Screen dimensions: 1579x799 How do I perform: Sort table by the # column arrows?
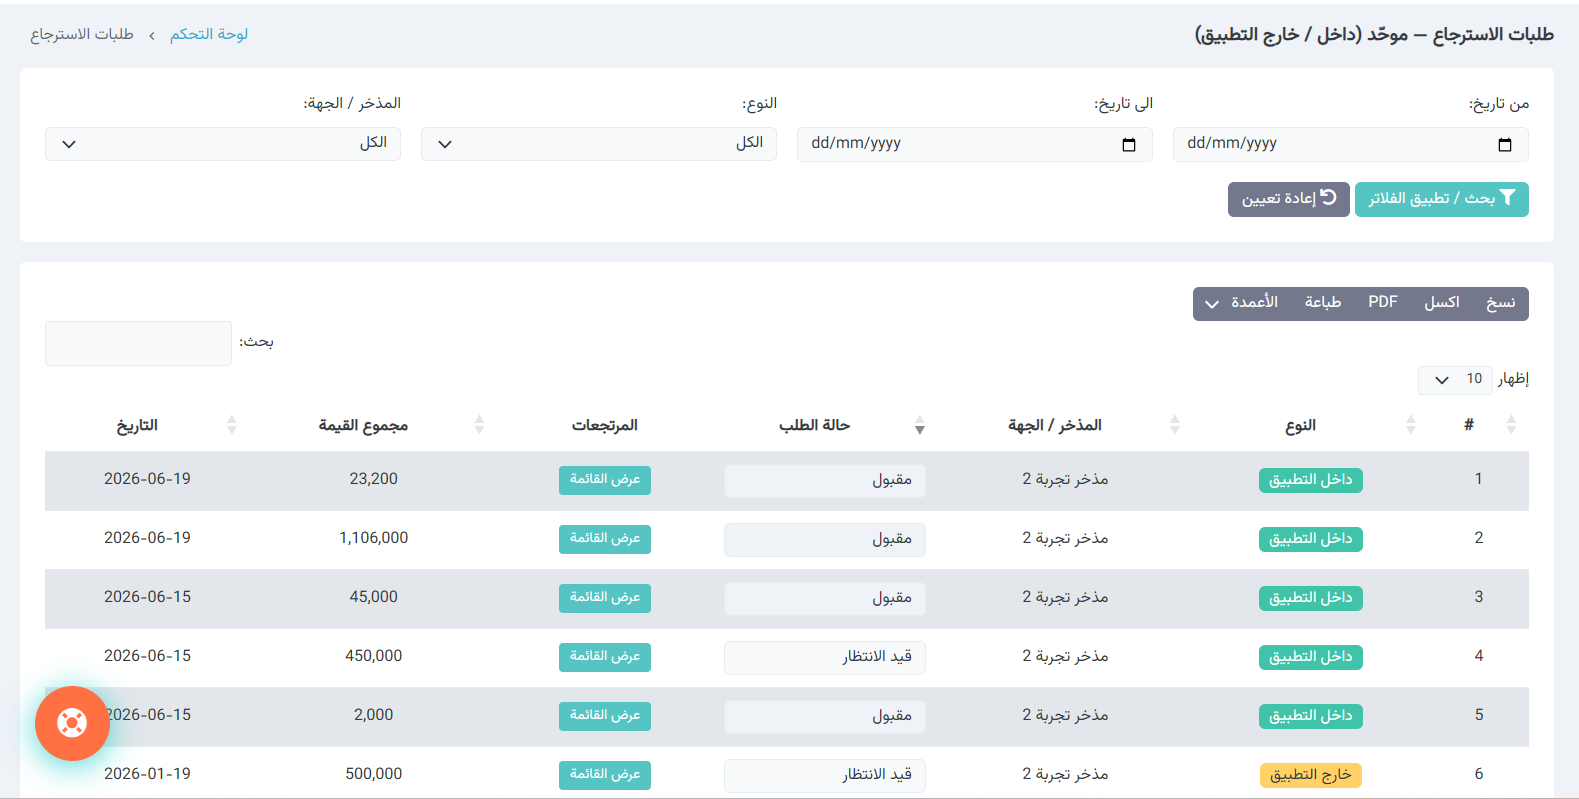(x=1511, y=425)
